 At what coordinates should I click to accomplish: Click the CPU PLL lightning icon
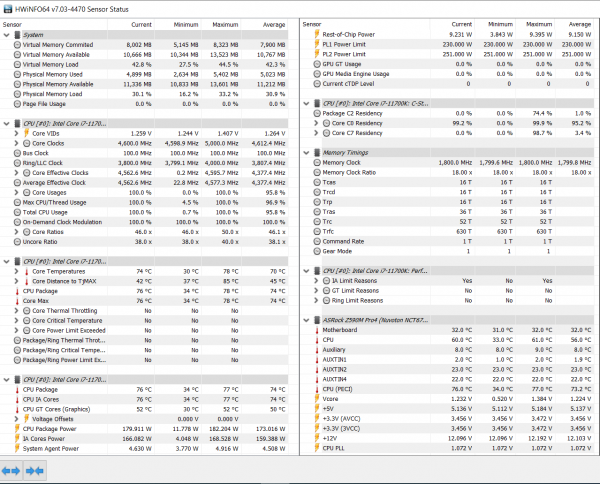317,448
